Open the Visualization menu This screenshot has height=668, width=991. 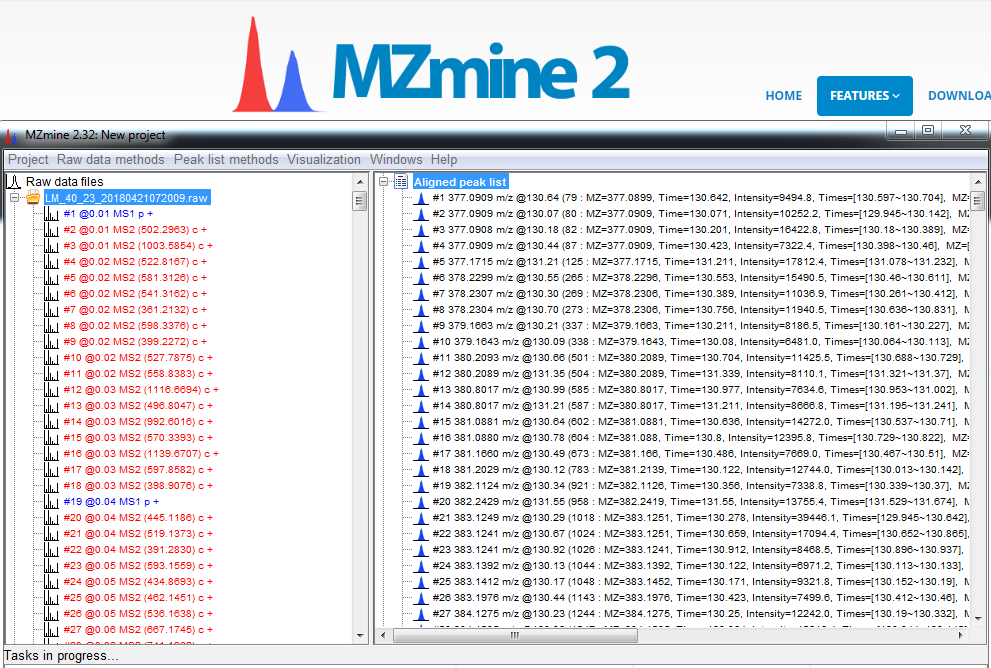(x=324, y=159)
